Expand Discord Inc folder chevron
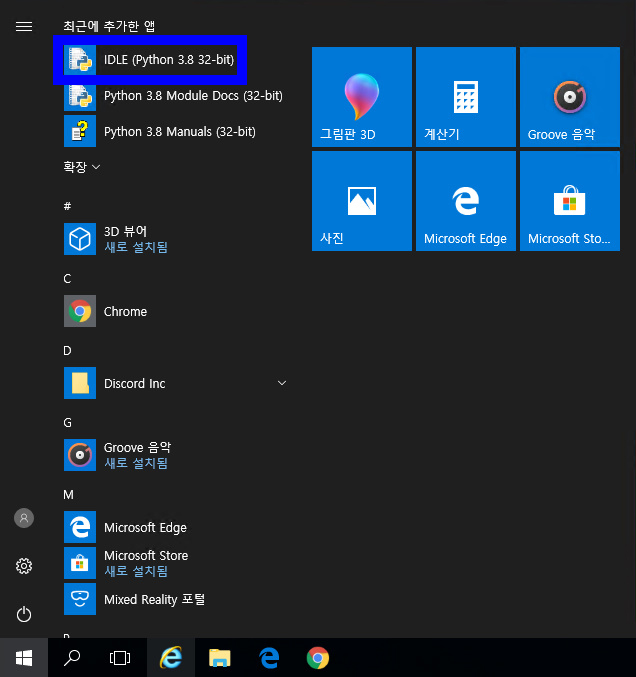Screen dimensions: 636x677 tap(282, 383)
